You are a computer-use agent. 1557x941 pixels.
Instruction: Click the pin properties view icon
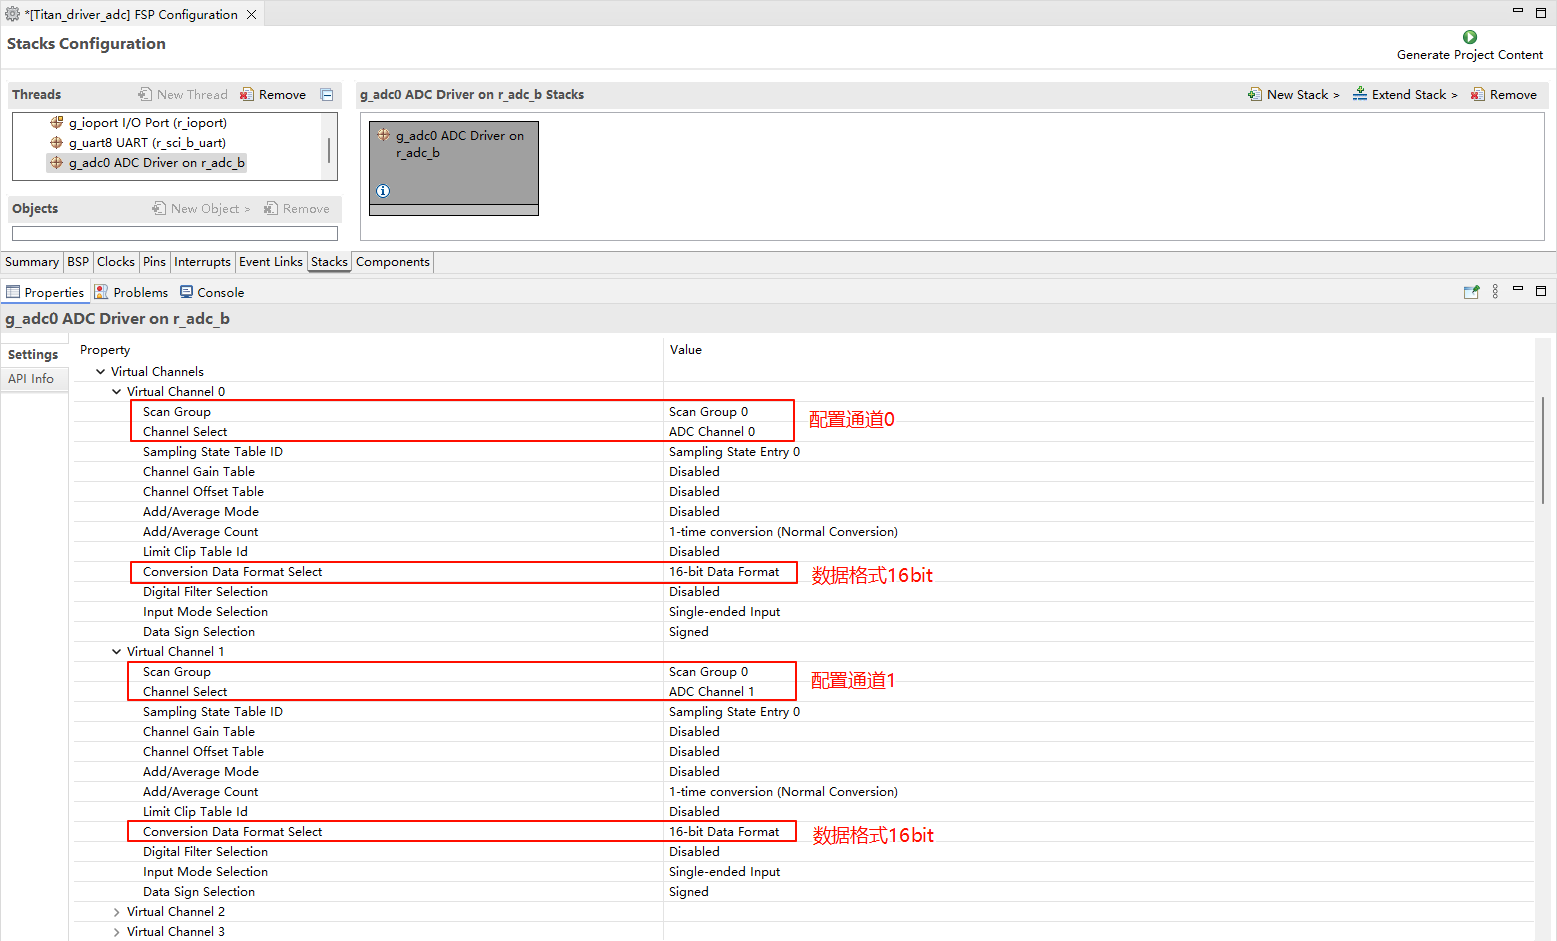(x=1471, y=292)
